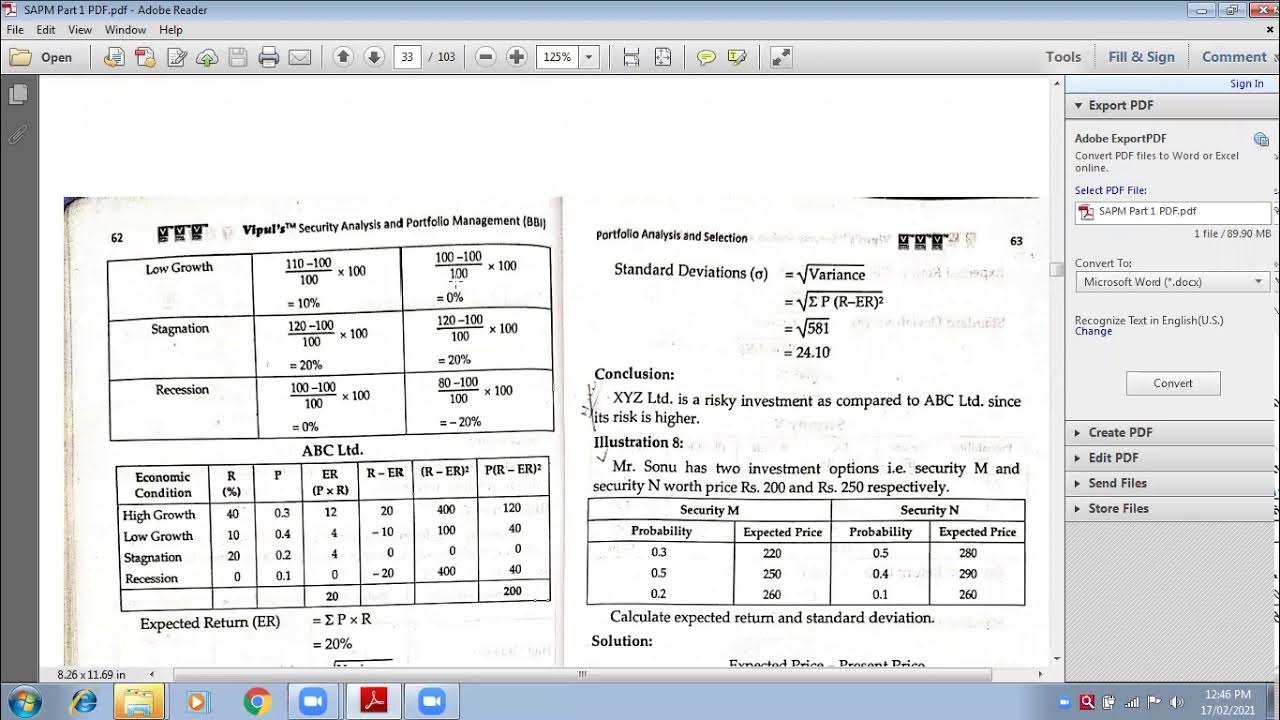Click the network signal tray icon

(1132, 702)
